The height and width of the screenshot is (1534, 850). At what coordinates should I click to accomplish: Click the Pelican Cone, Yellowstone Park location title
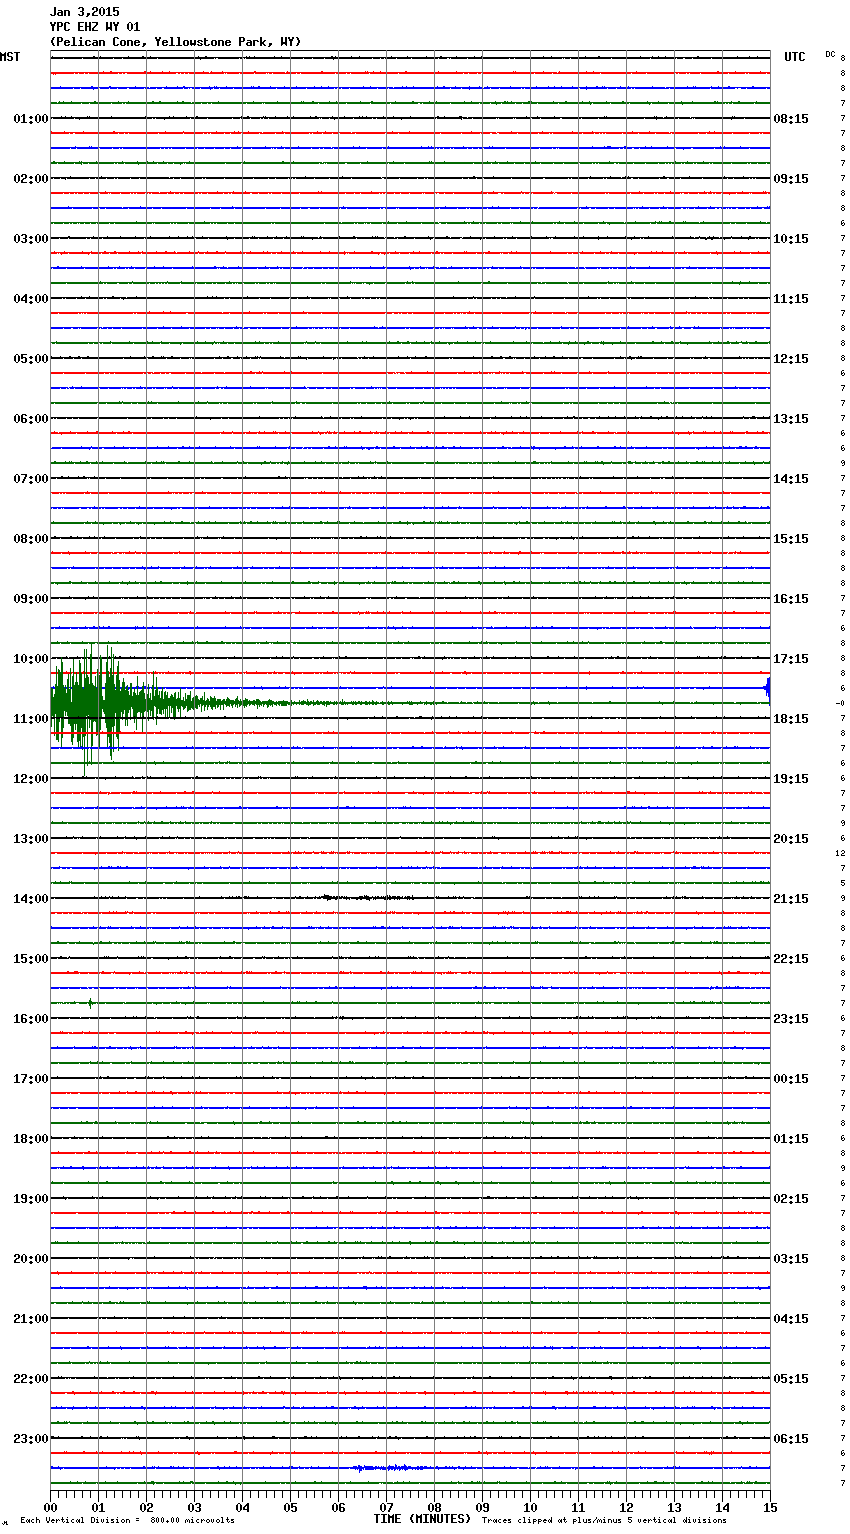coord(175,42)
